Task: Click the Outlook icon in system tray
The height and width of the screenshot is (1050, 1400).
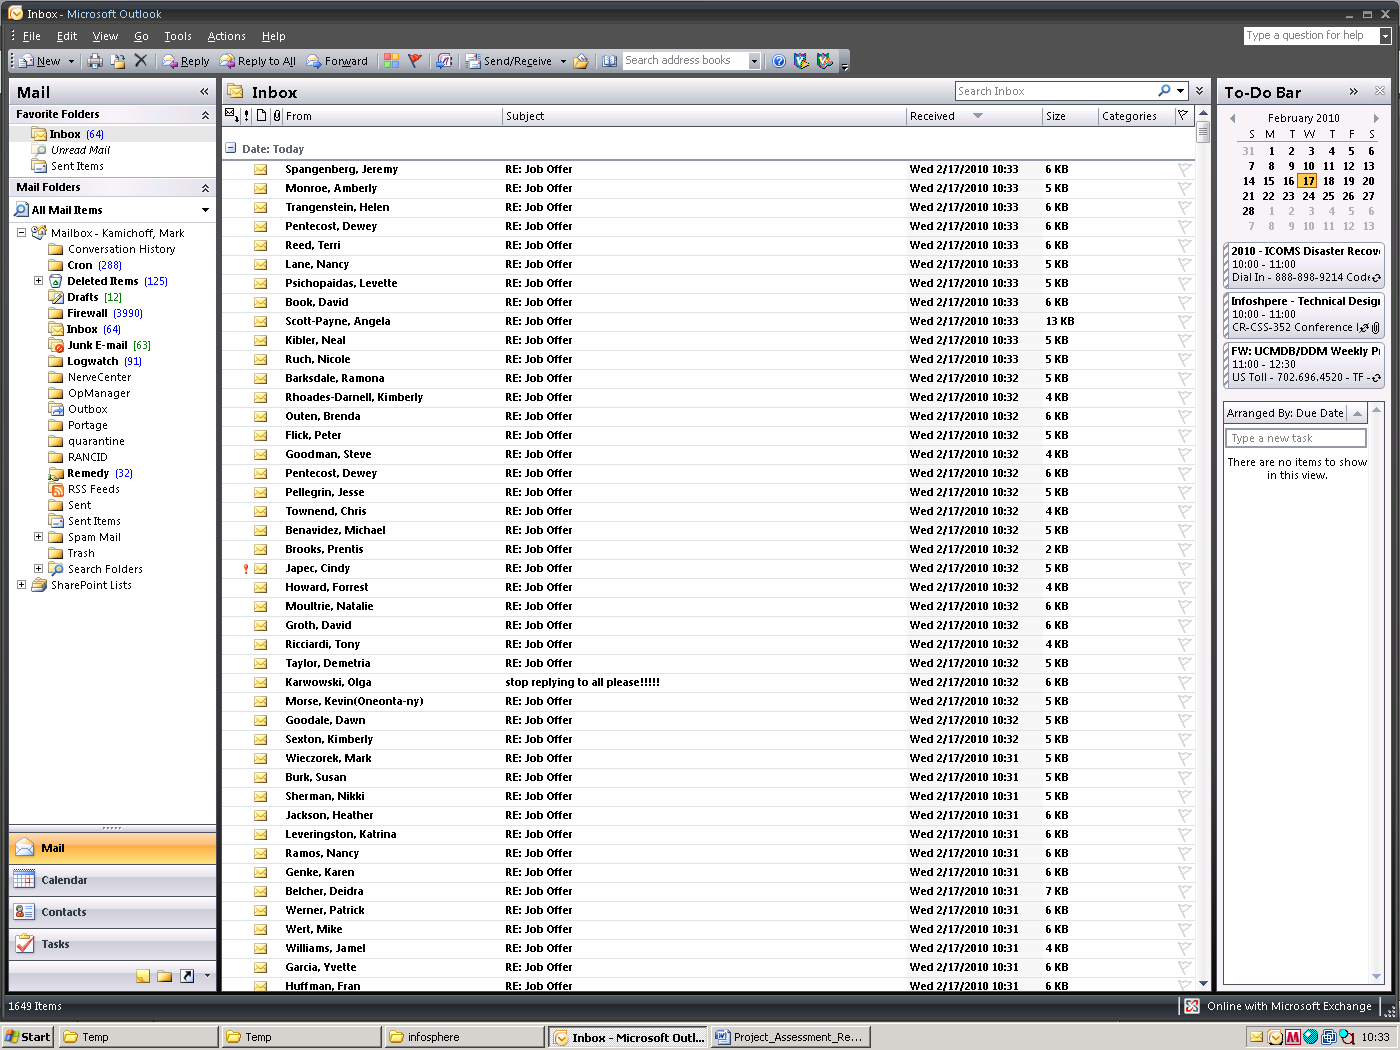Action: (1275, 1037)
